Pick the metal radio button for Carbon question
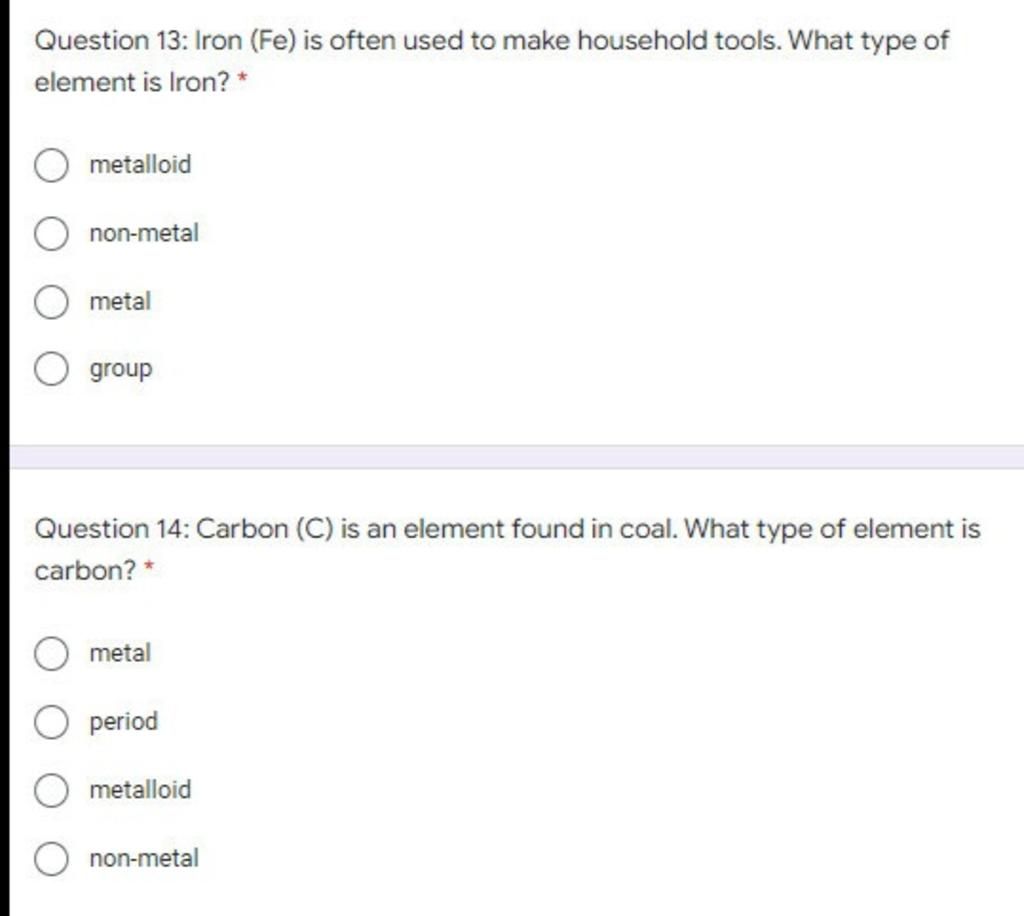 51,654
